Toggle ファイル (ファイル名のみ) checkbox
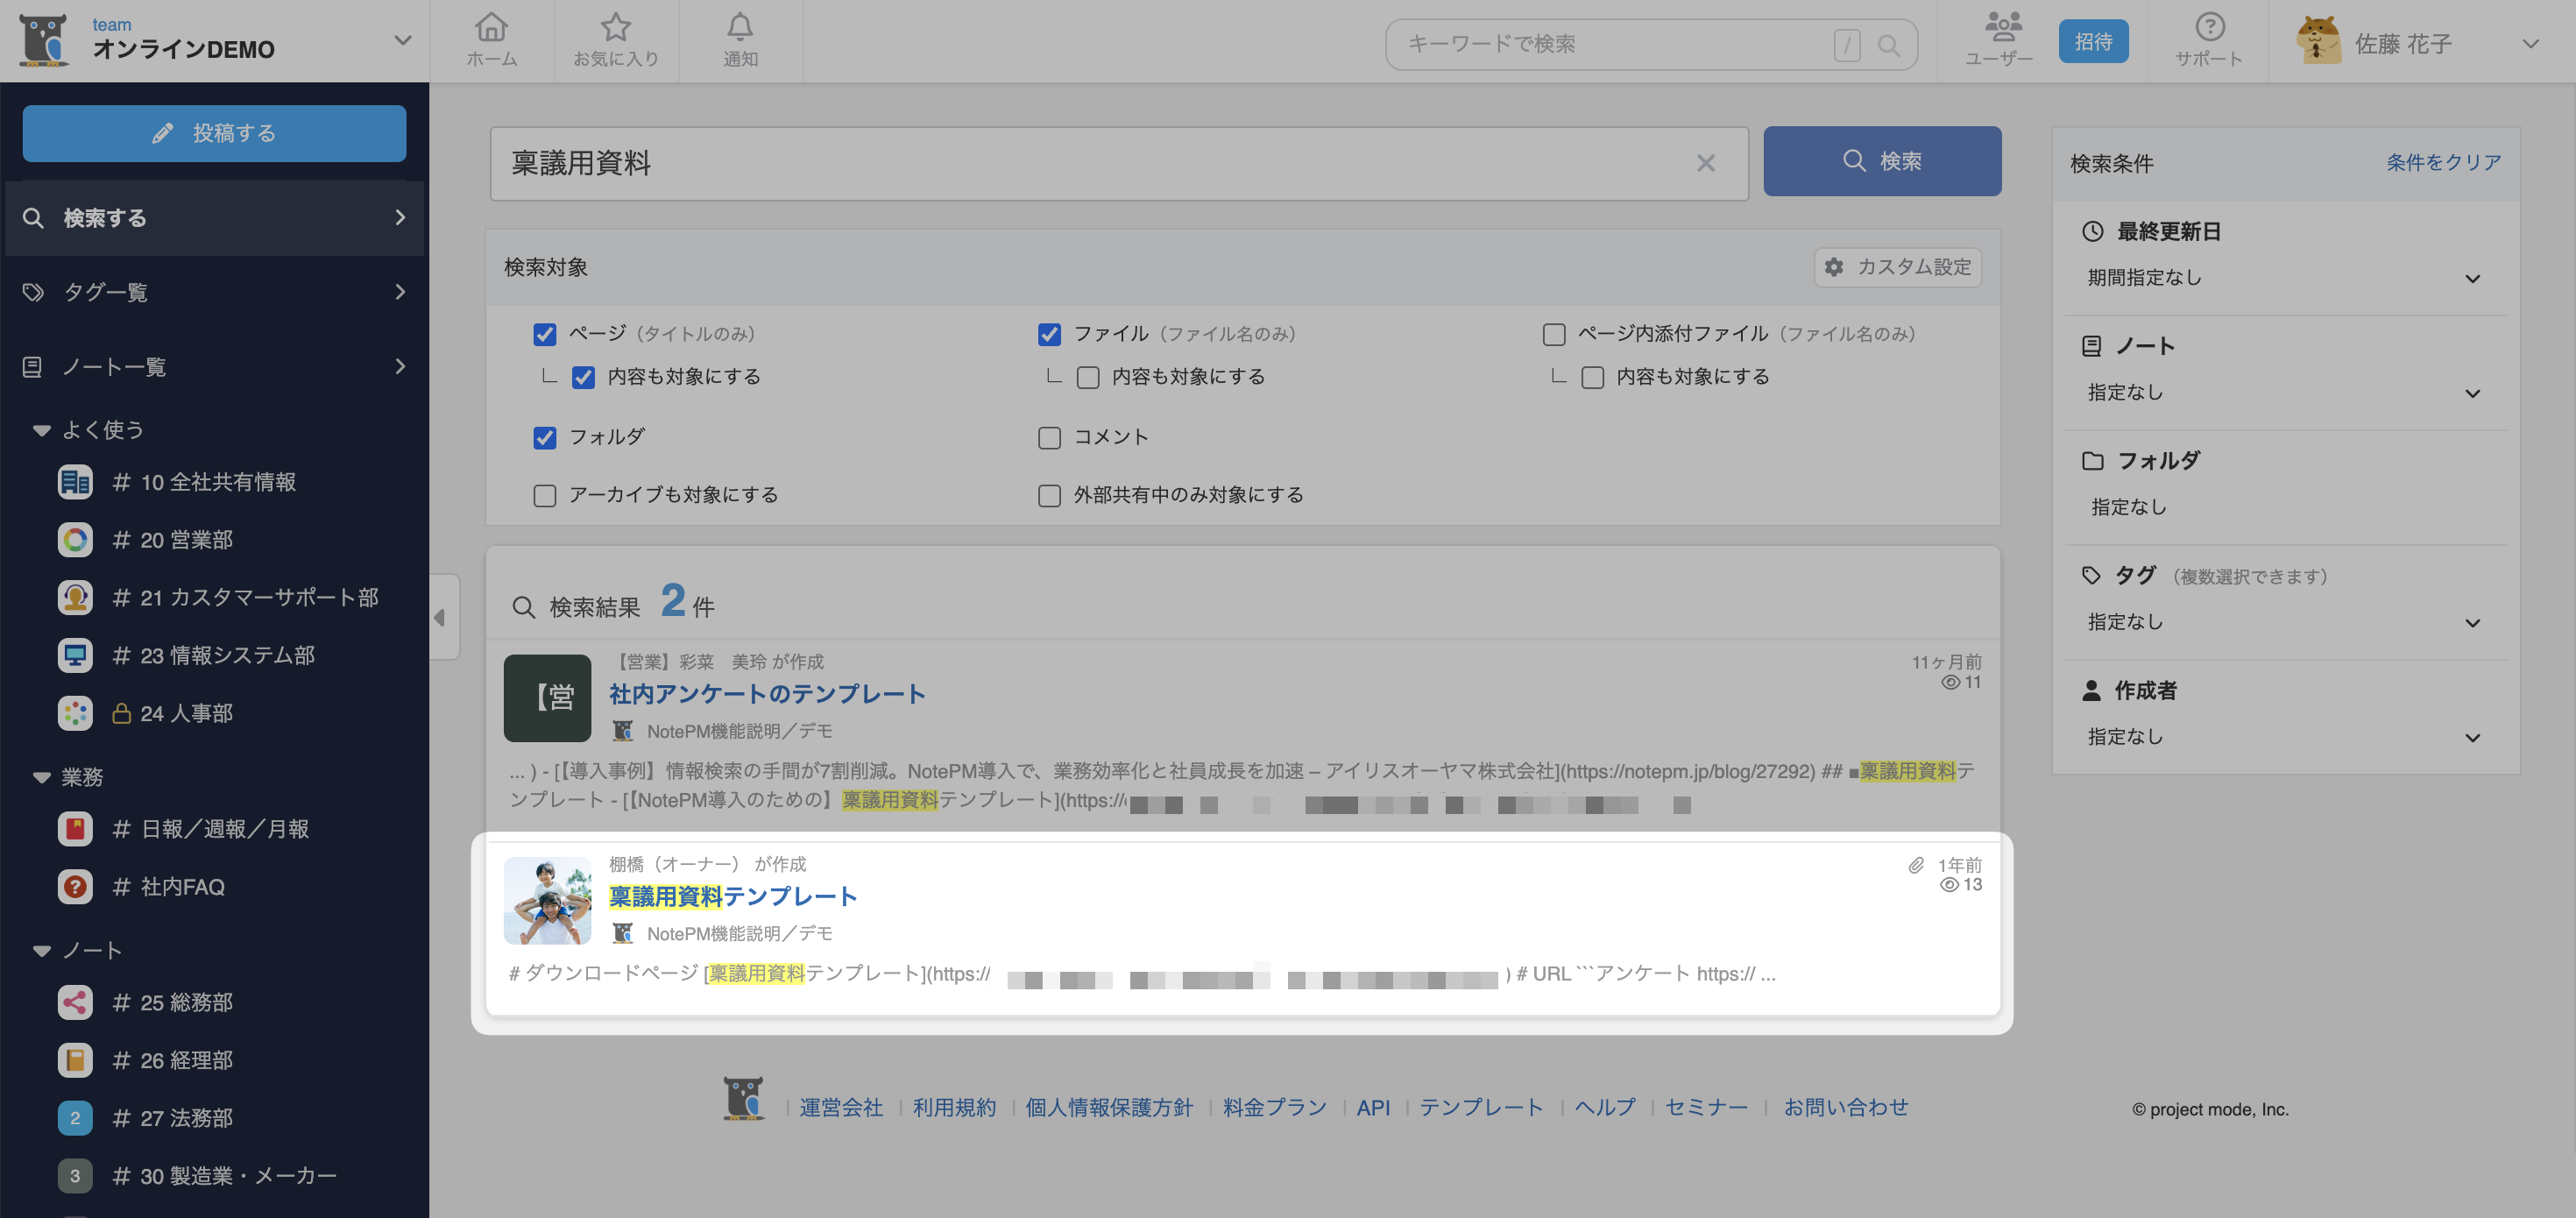 [x=1049, y=334]
